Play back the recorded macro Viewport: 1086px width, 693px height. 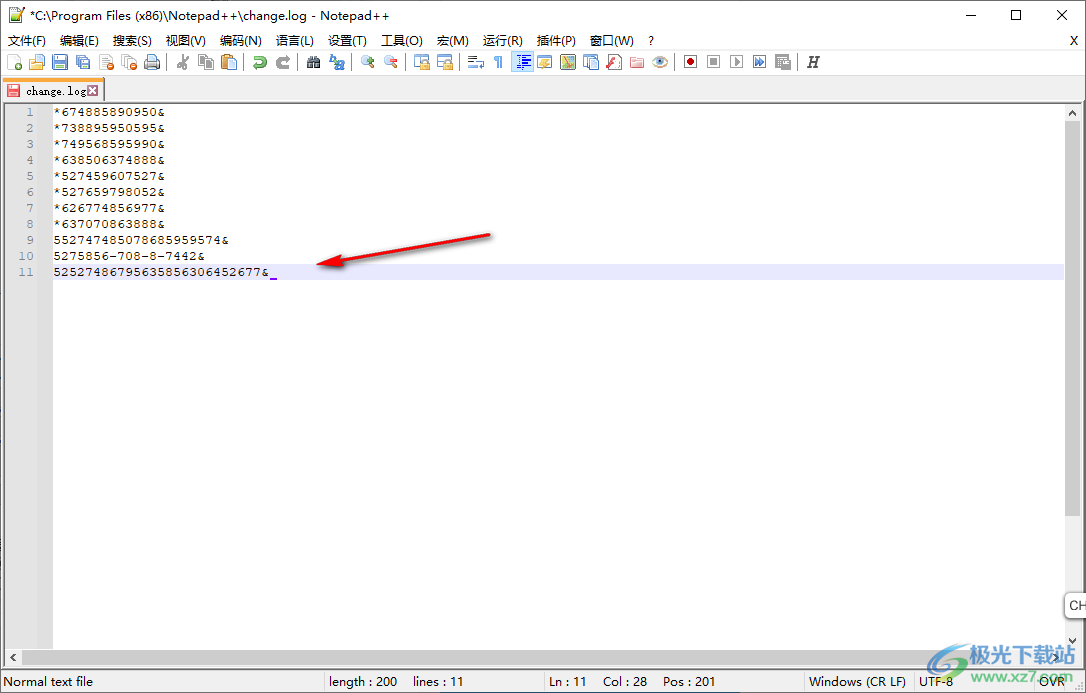tap(736, 62)
